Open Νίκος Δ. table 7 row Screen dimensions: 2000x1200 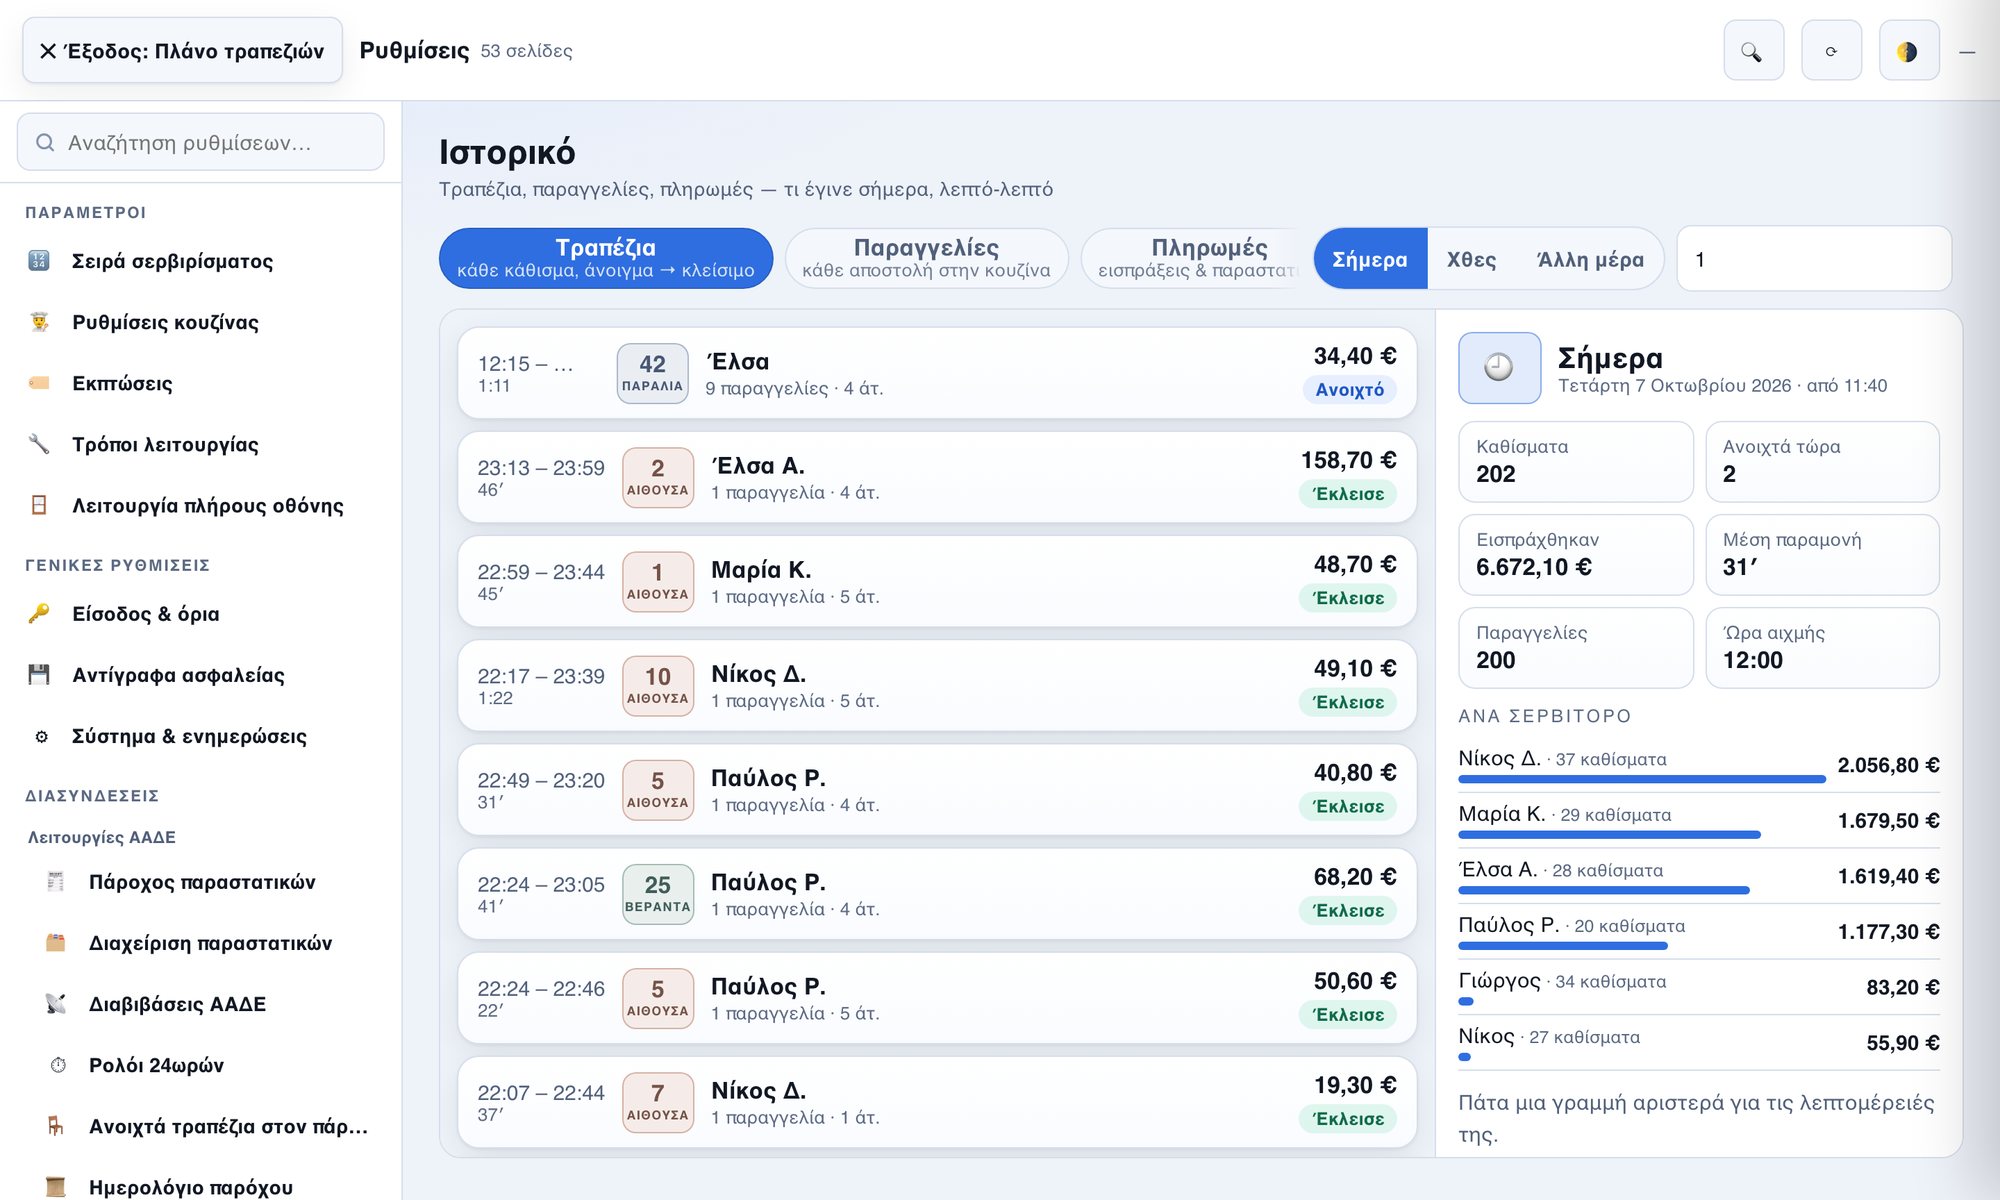937,1102
